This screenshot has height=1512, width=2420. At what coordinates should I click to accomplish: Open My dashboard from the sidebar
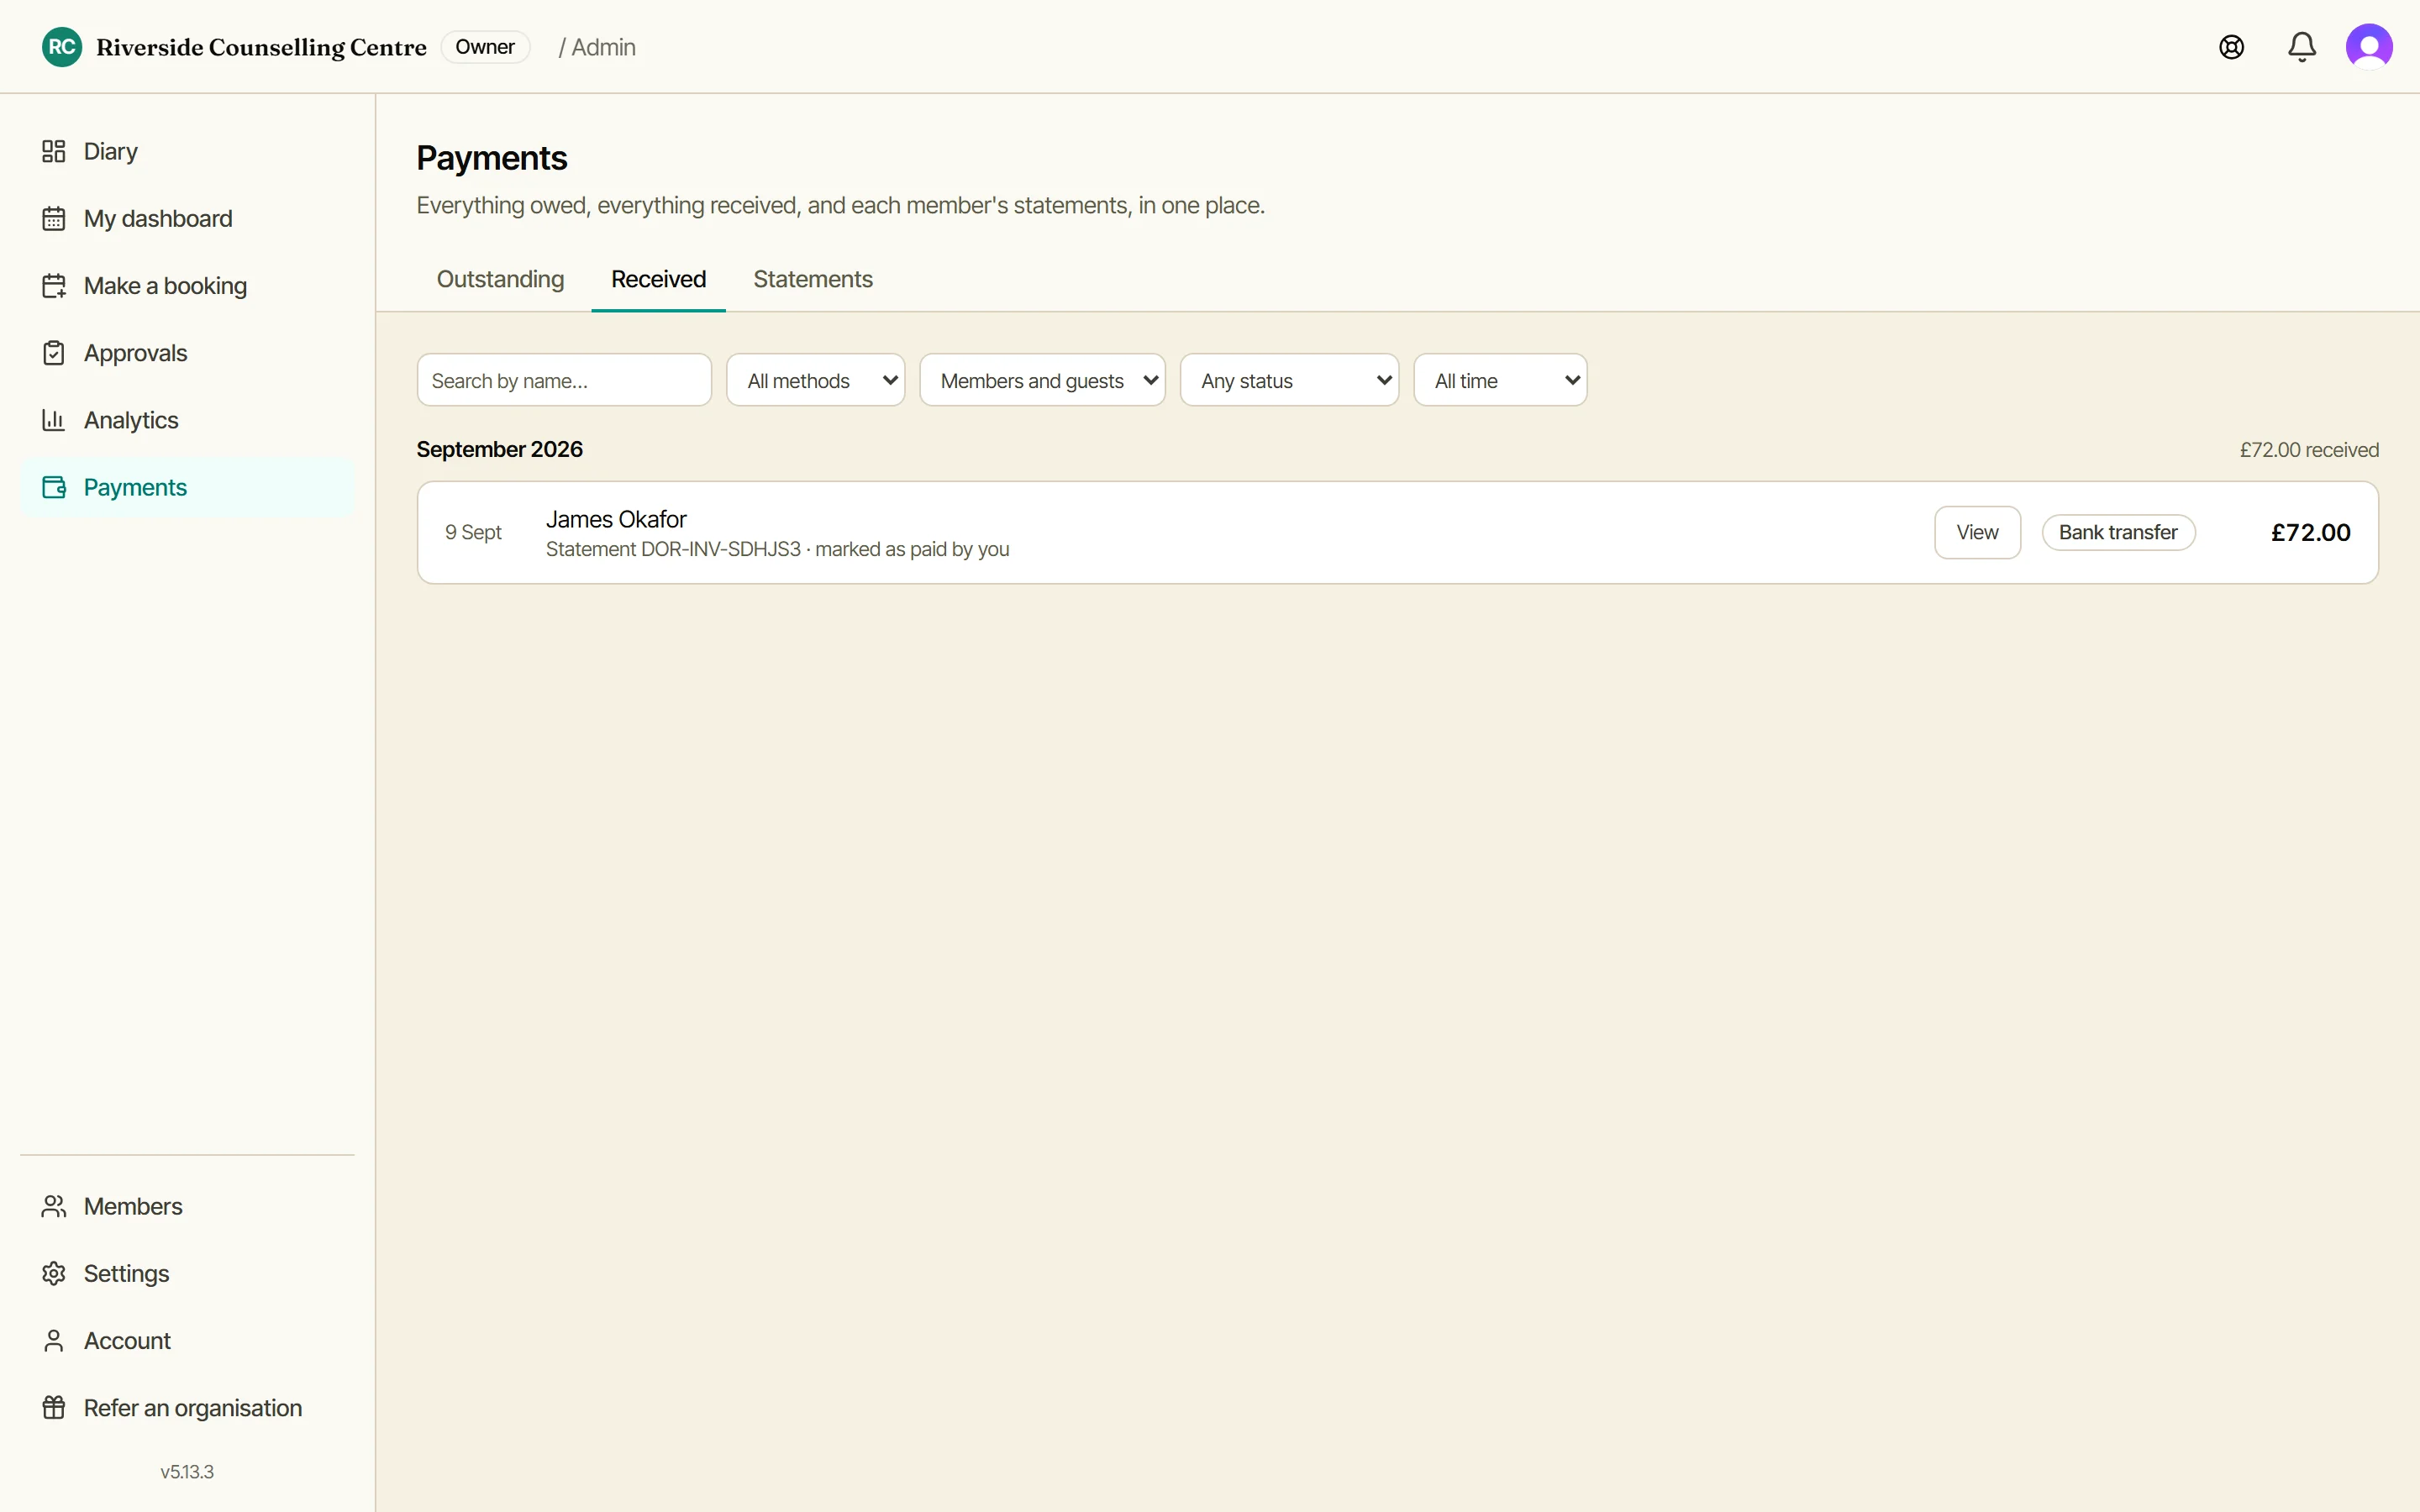tap(187, 218)
